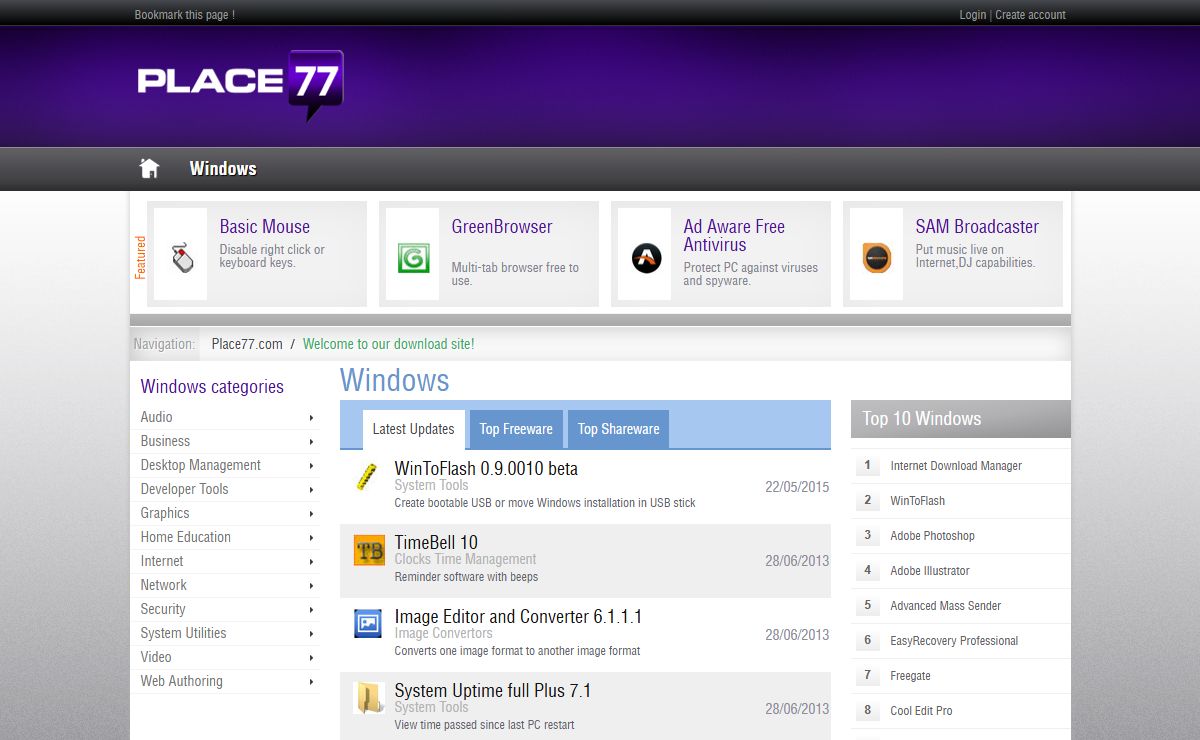Open the Basic Mouse featured icon
The height and width of the screenshot is (740, 1200).
[x=181, y=259]
